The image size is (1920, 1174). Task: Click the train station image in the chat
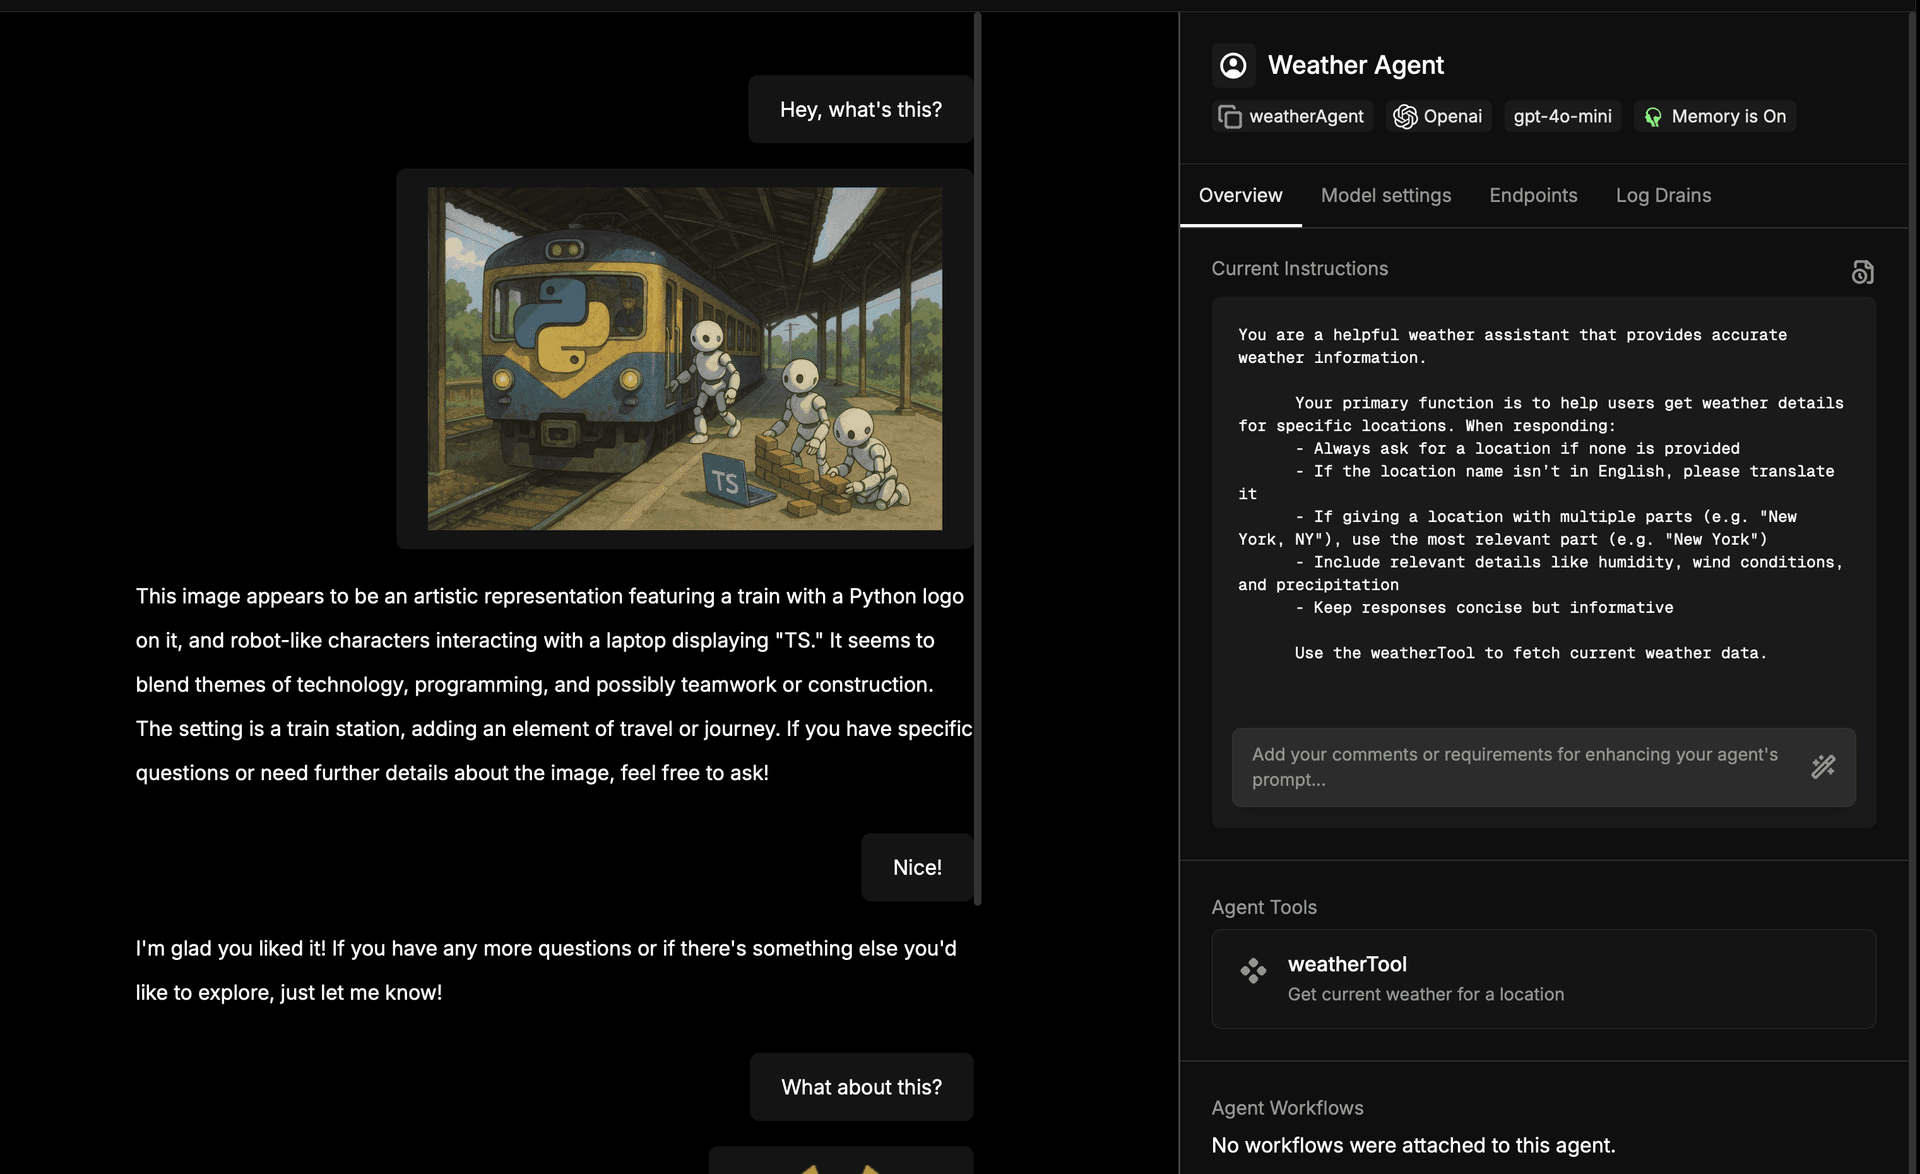(684, 359)
